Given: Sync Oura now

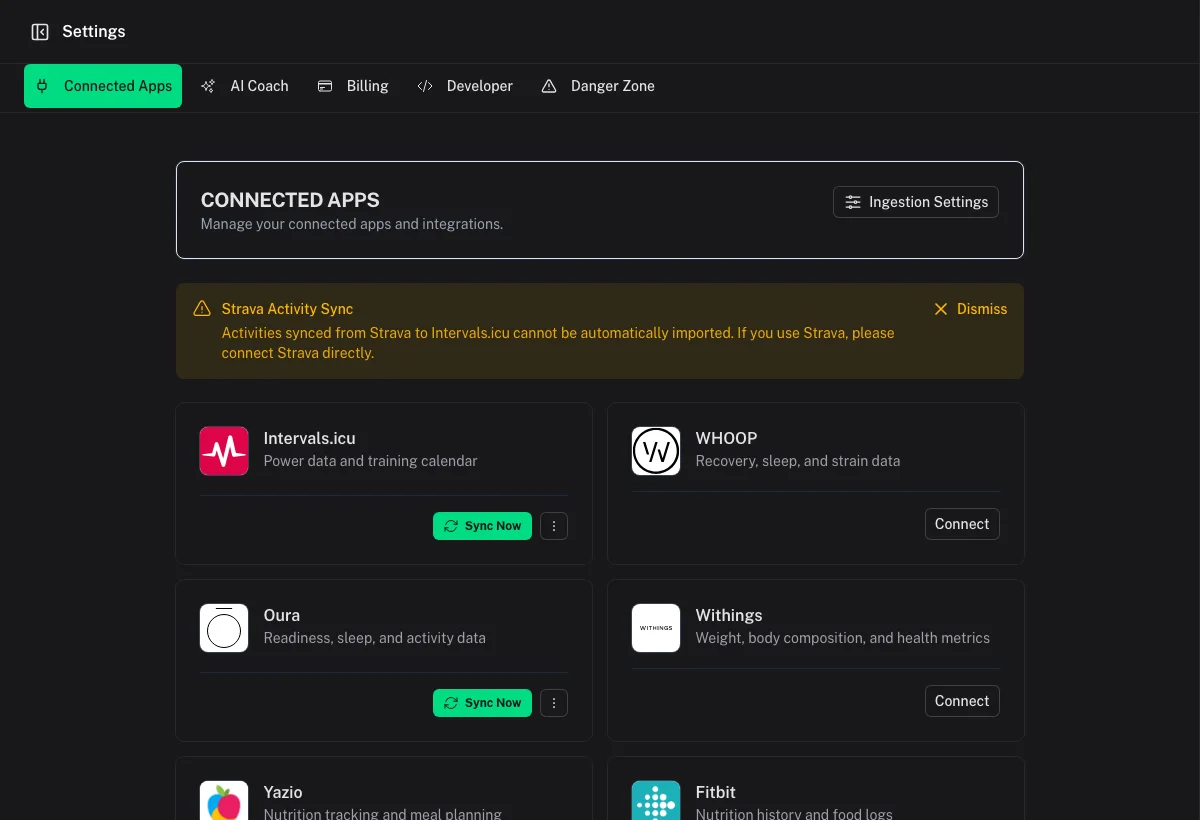Looking at the screenshot, I should 482,703.
